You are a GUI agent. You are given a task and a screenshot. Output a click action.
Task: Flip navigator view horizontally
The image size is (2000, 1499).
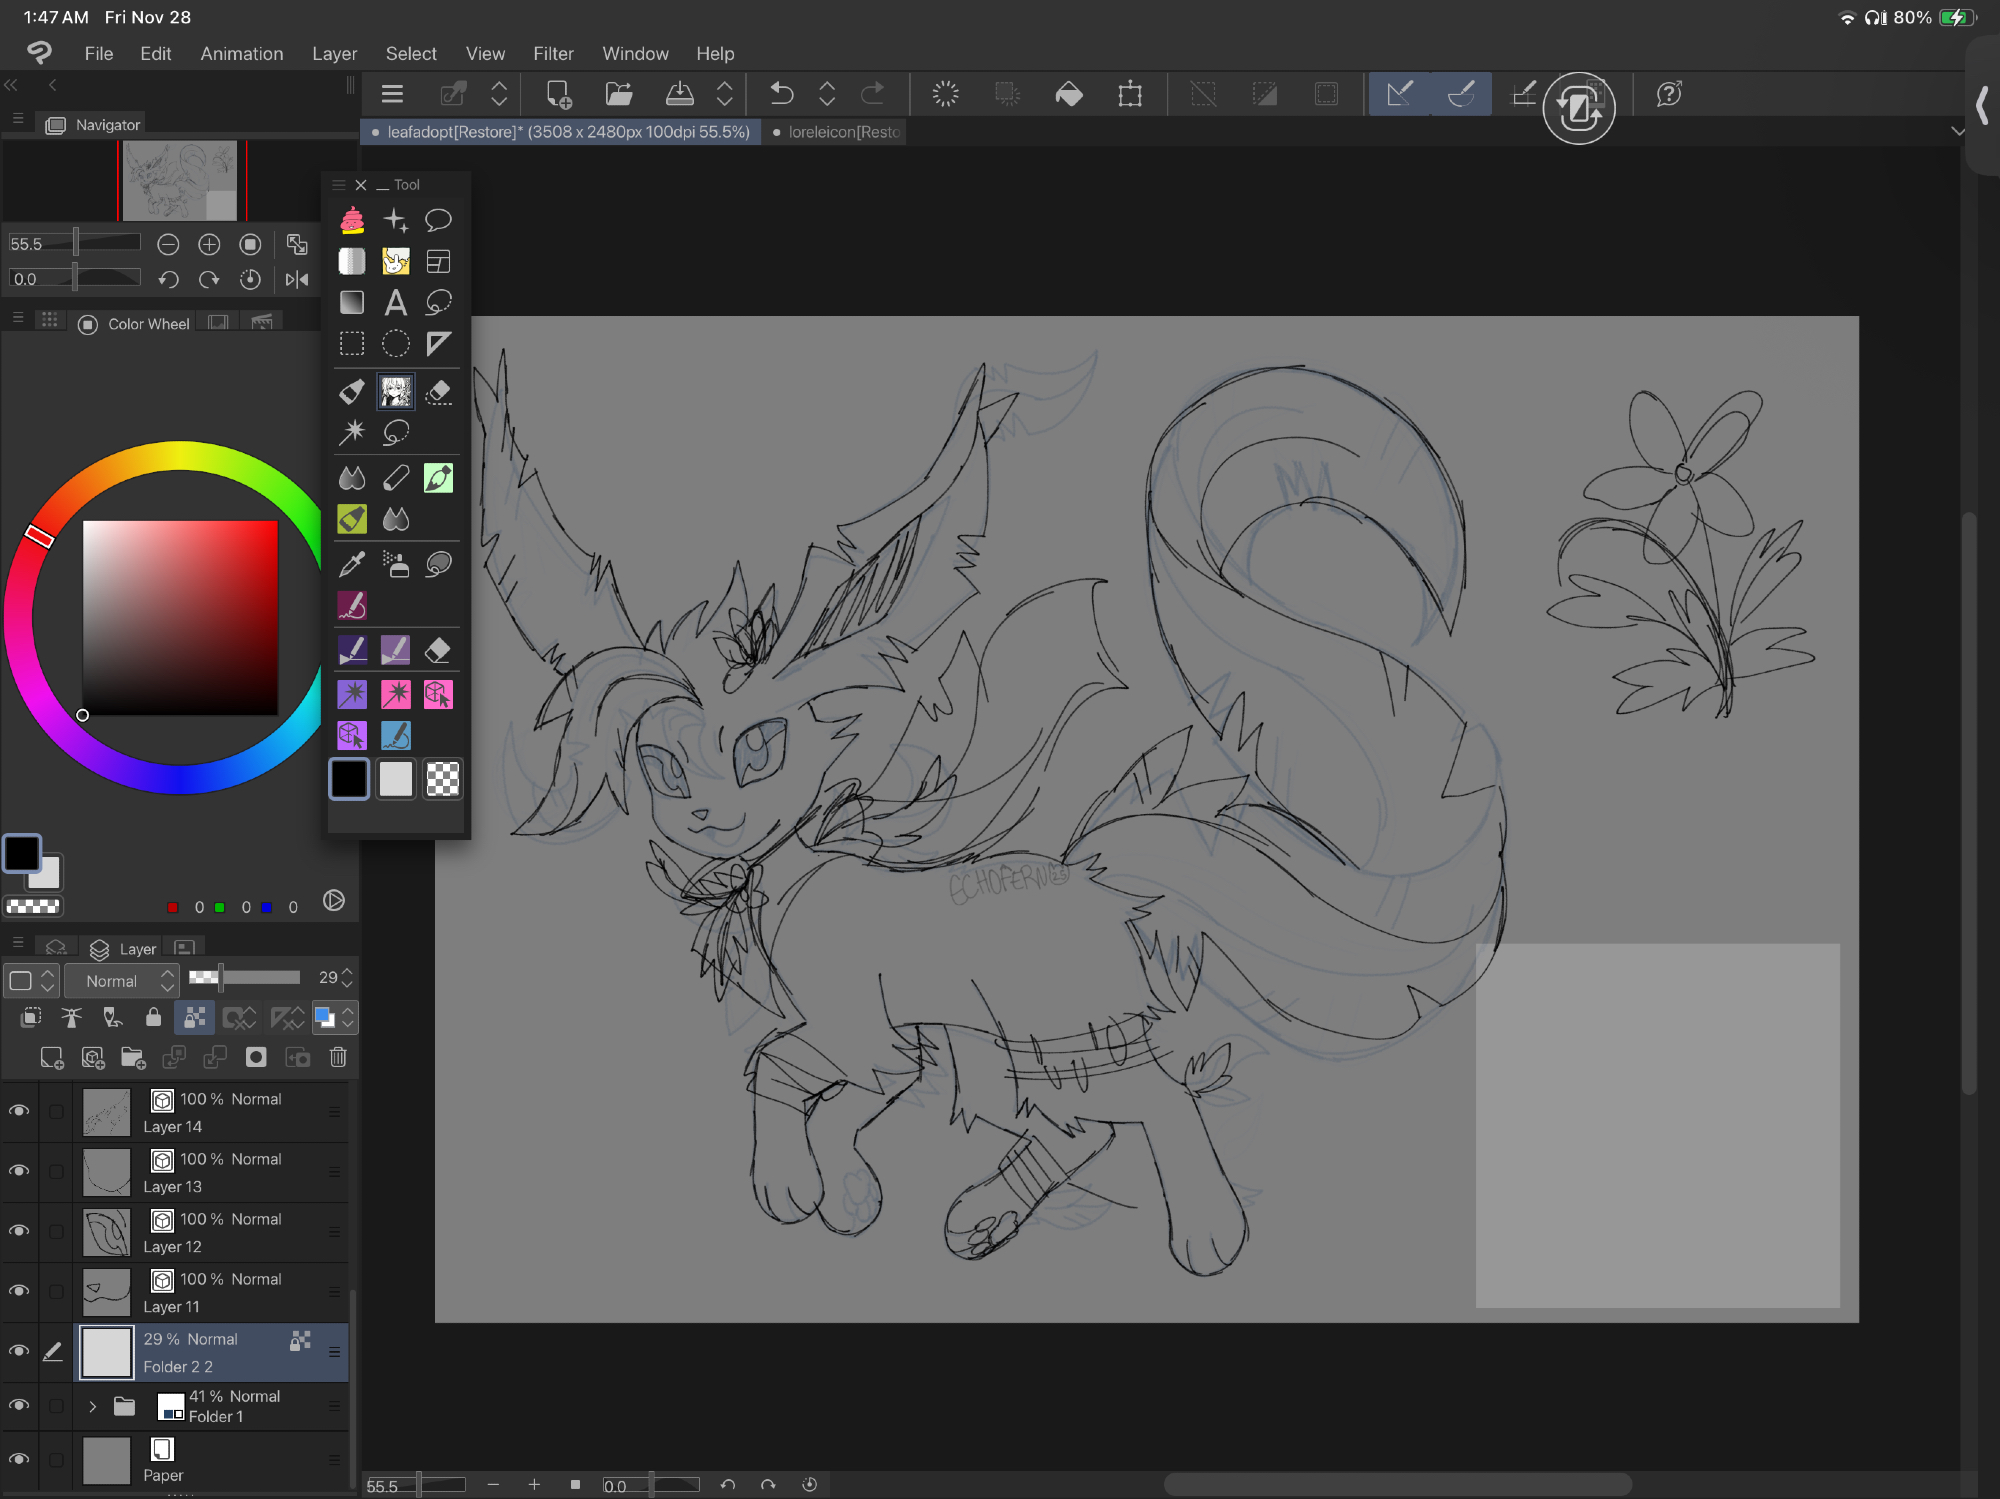click(297, 279)
